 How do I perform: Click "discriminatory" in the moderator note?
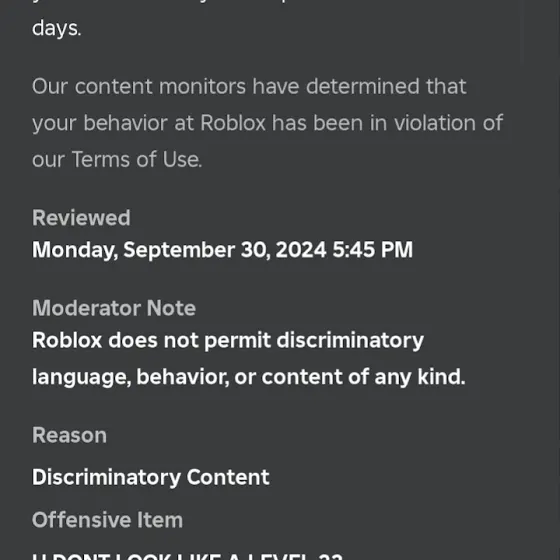[x=350, y=340]
